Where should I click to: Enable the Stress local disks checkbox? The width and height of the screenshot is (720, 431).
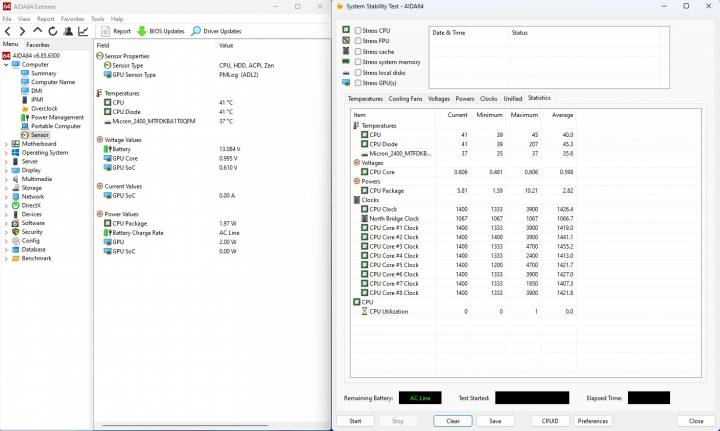point(358,73)
